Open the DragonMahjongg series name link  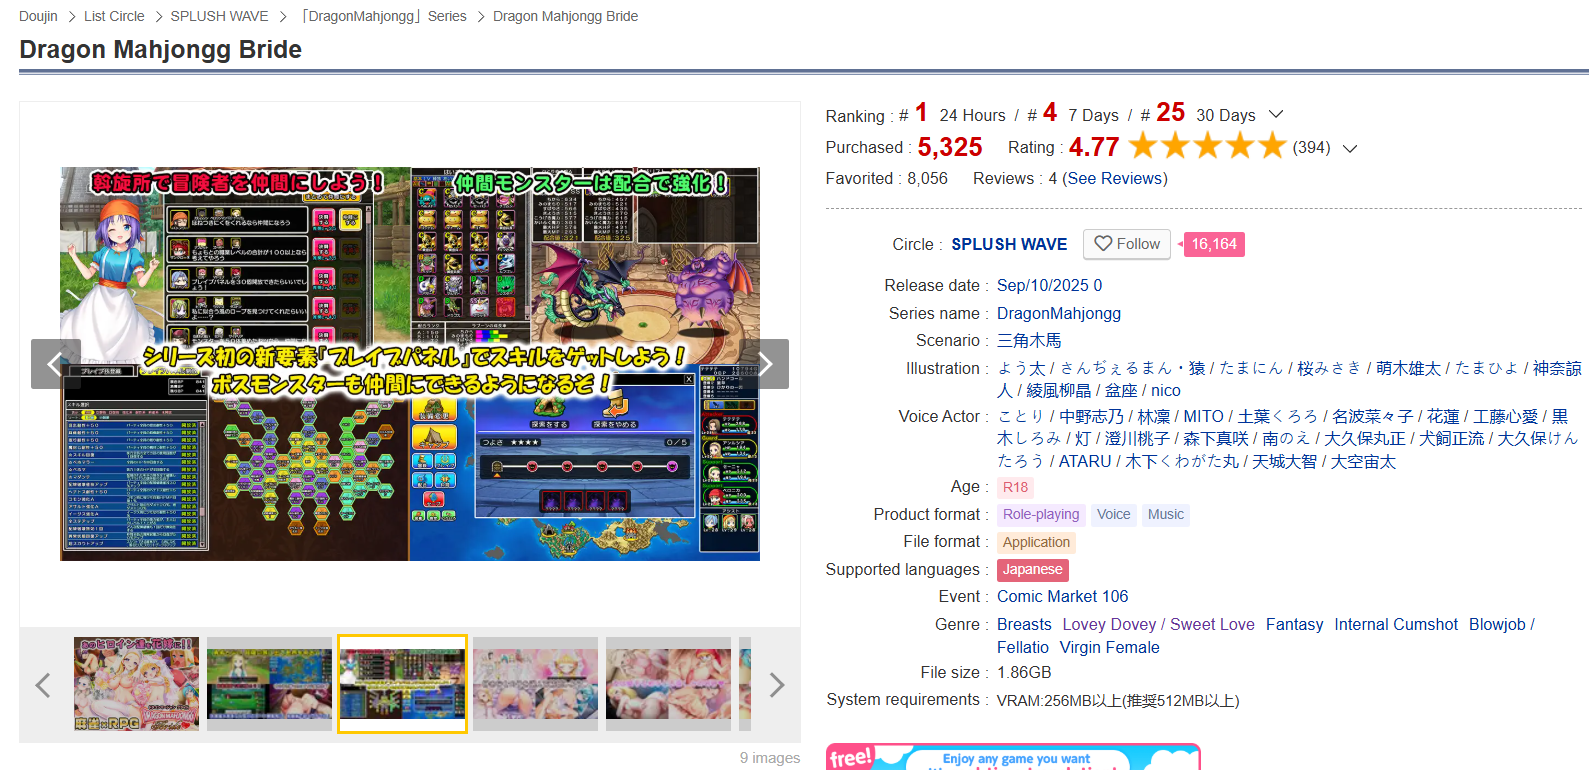point(1059,313)
